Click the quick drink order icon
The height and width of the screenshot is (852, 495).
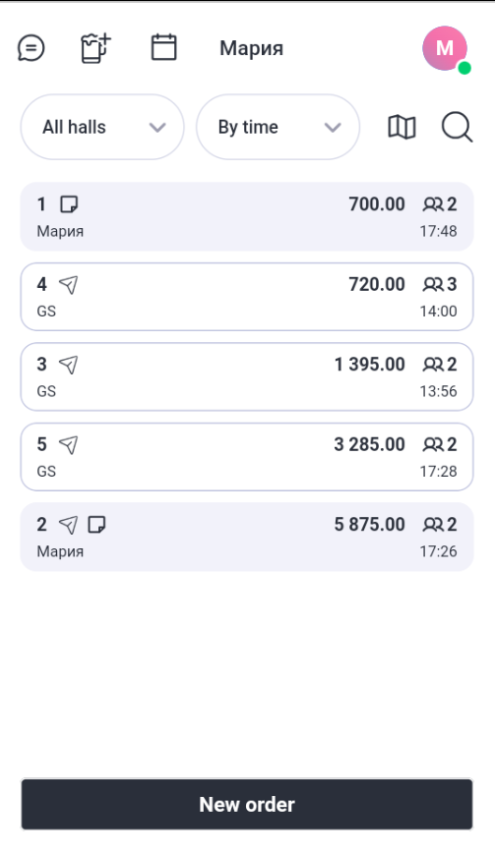coord(96,48)
